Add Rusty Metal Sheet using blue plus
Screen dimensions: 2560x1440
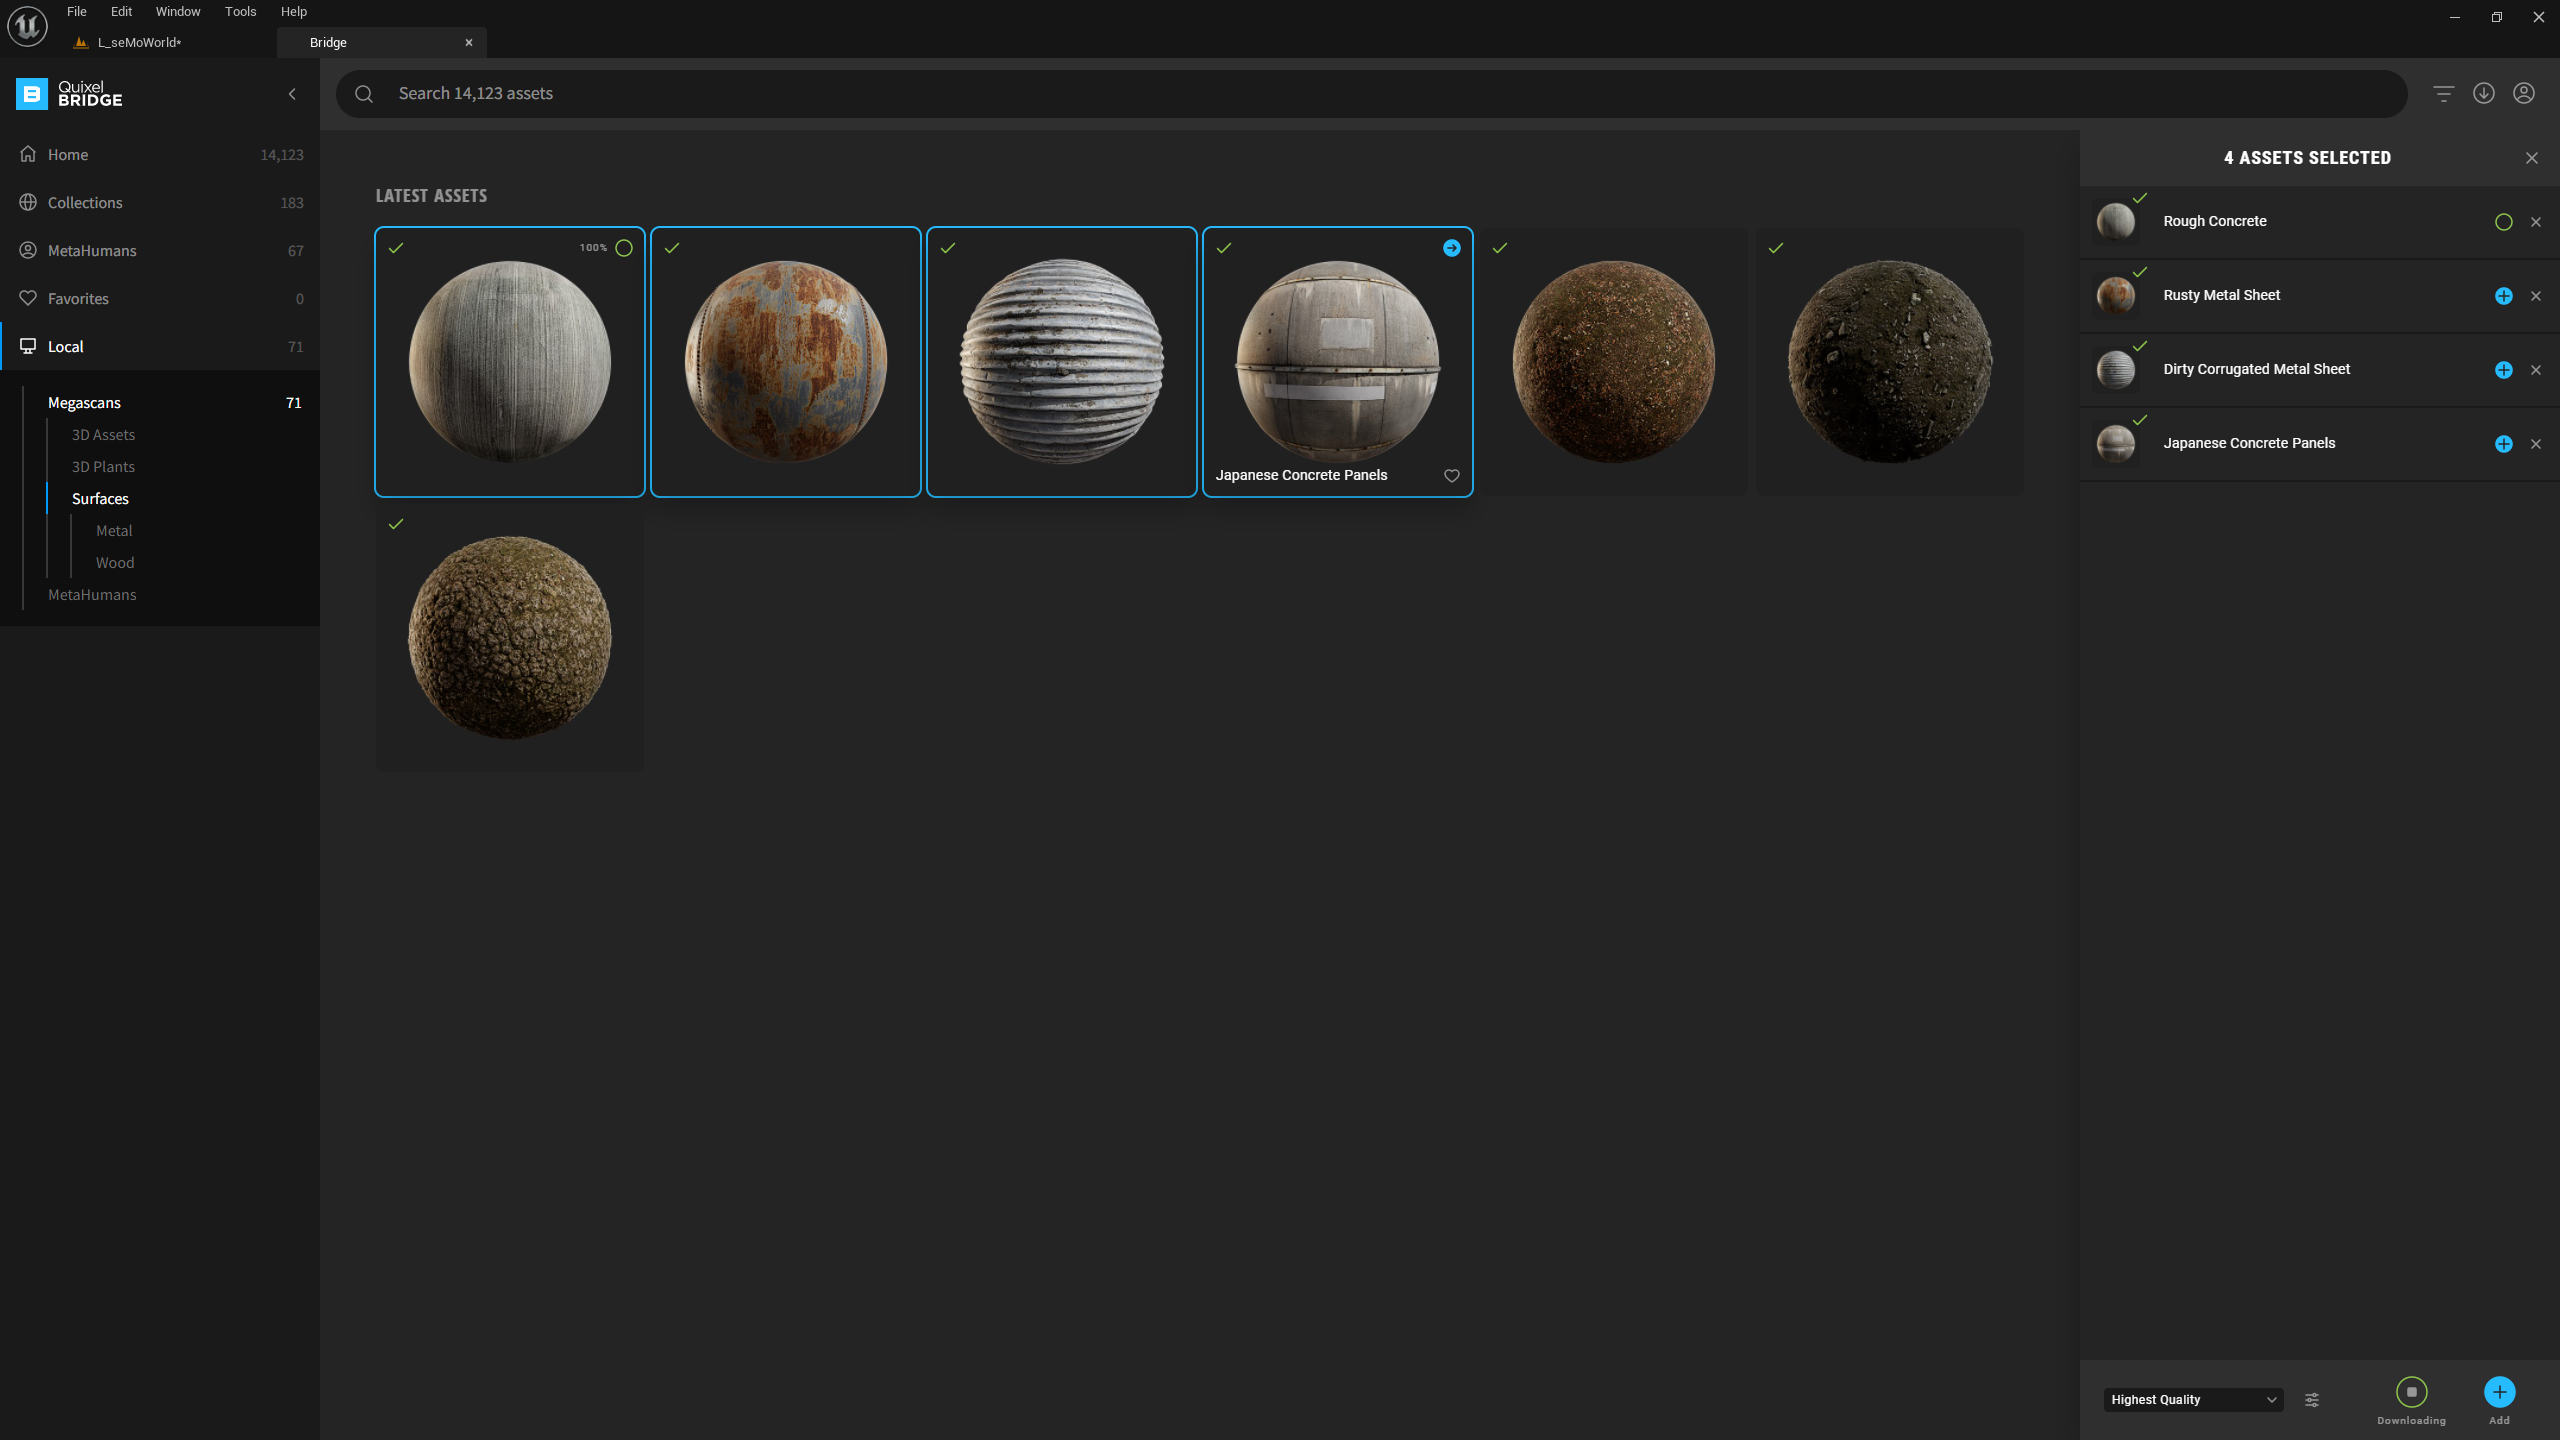pos(2503,296)
